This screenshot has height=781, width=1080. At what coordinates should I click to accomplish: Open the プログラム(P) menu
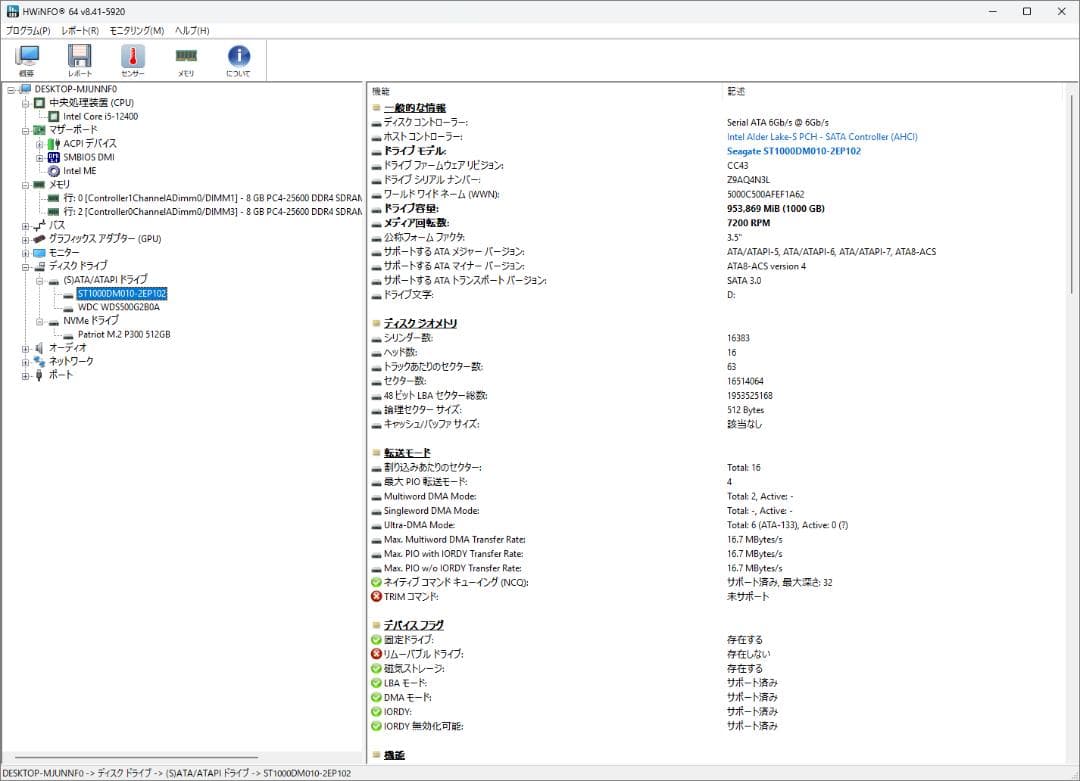pos(28,31)
